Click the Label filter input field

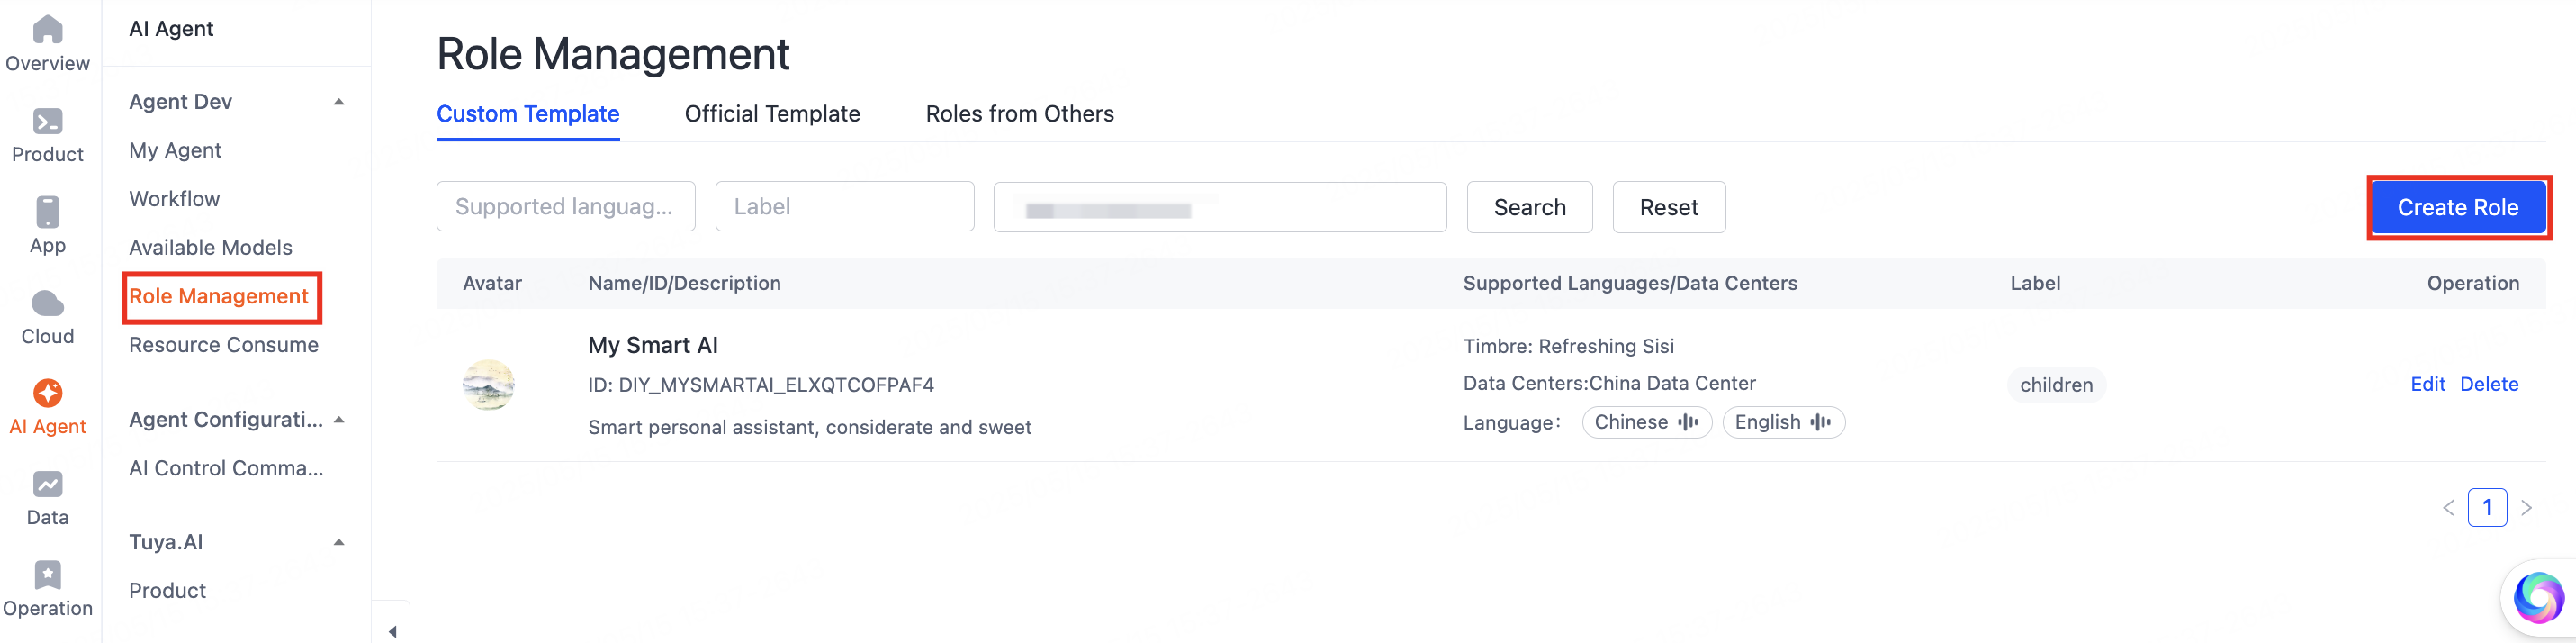[x=844, y=207]
